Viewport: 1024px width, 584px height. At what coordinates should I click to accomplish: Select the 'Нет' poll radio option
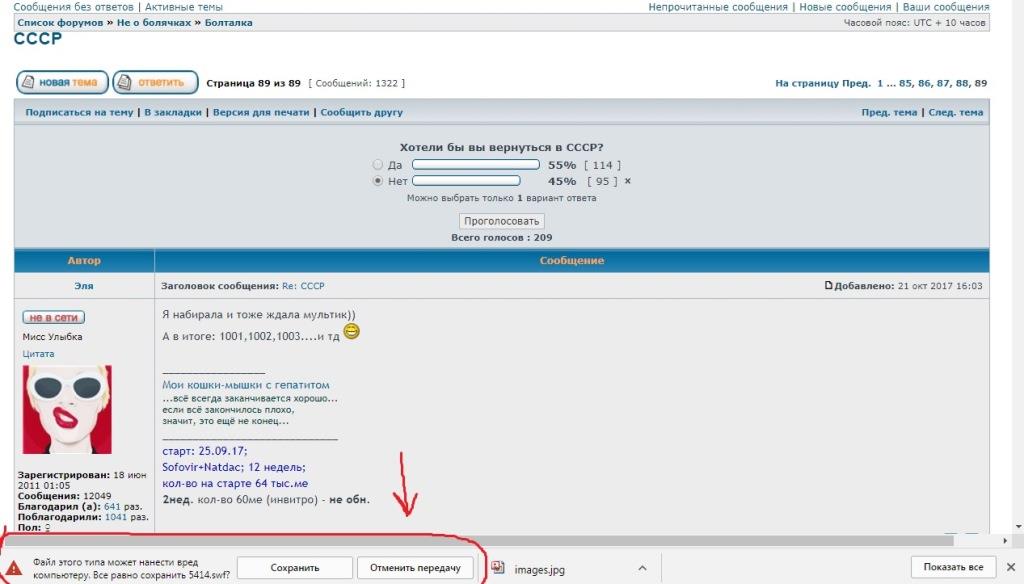click(x=377, y=181)
